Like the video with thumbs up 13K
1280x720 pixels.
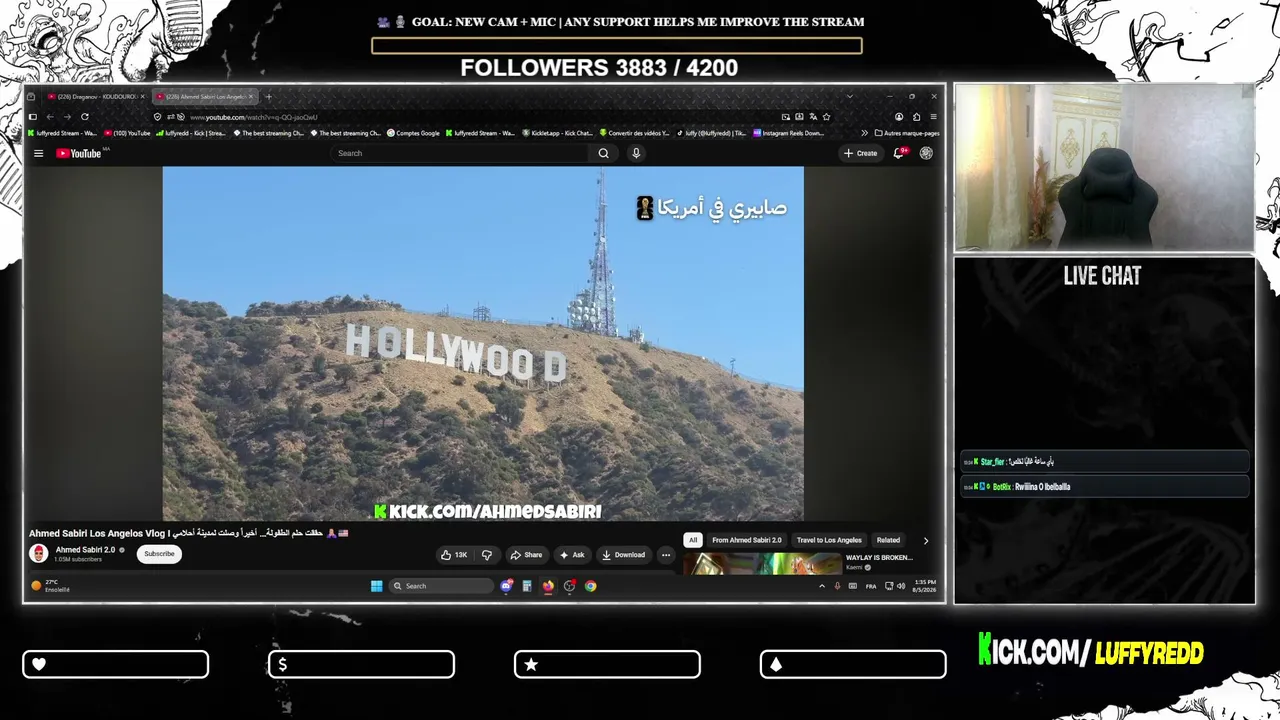point(454,555)
